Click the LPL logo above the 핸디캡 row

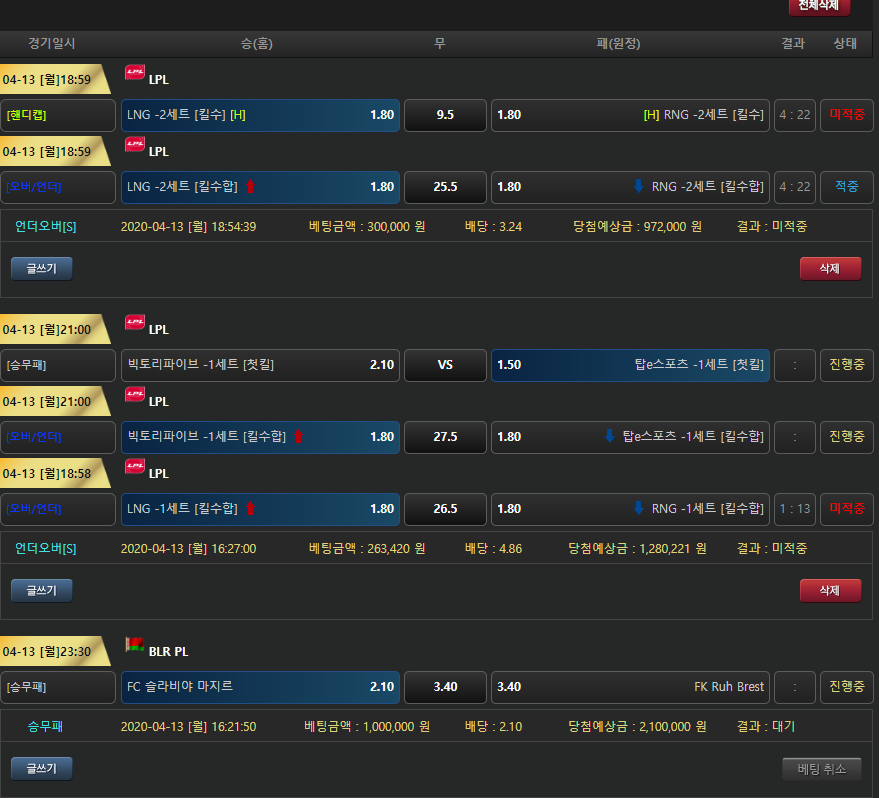(x=135, y=73)
